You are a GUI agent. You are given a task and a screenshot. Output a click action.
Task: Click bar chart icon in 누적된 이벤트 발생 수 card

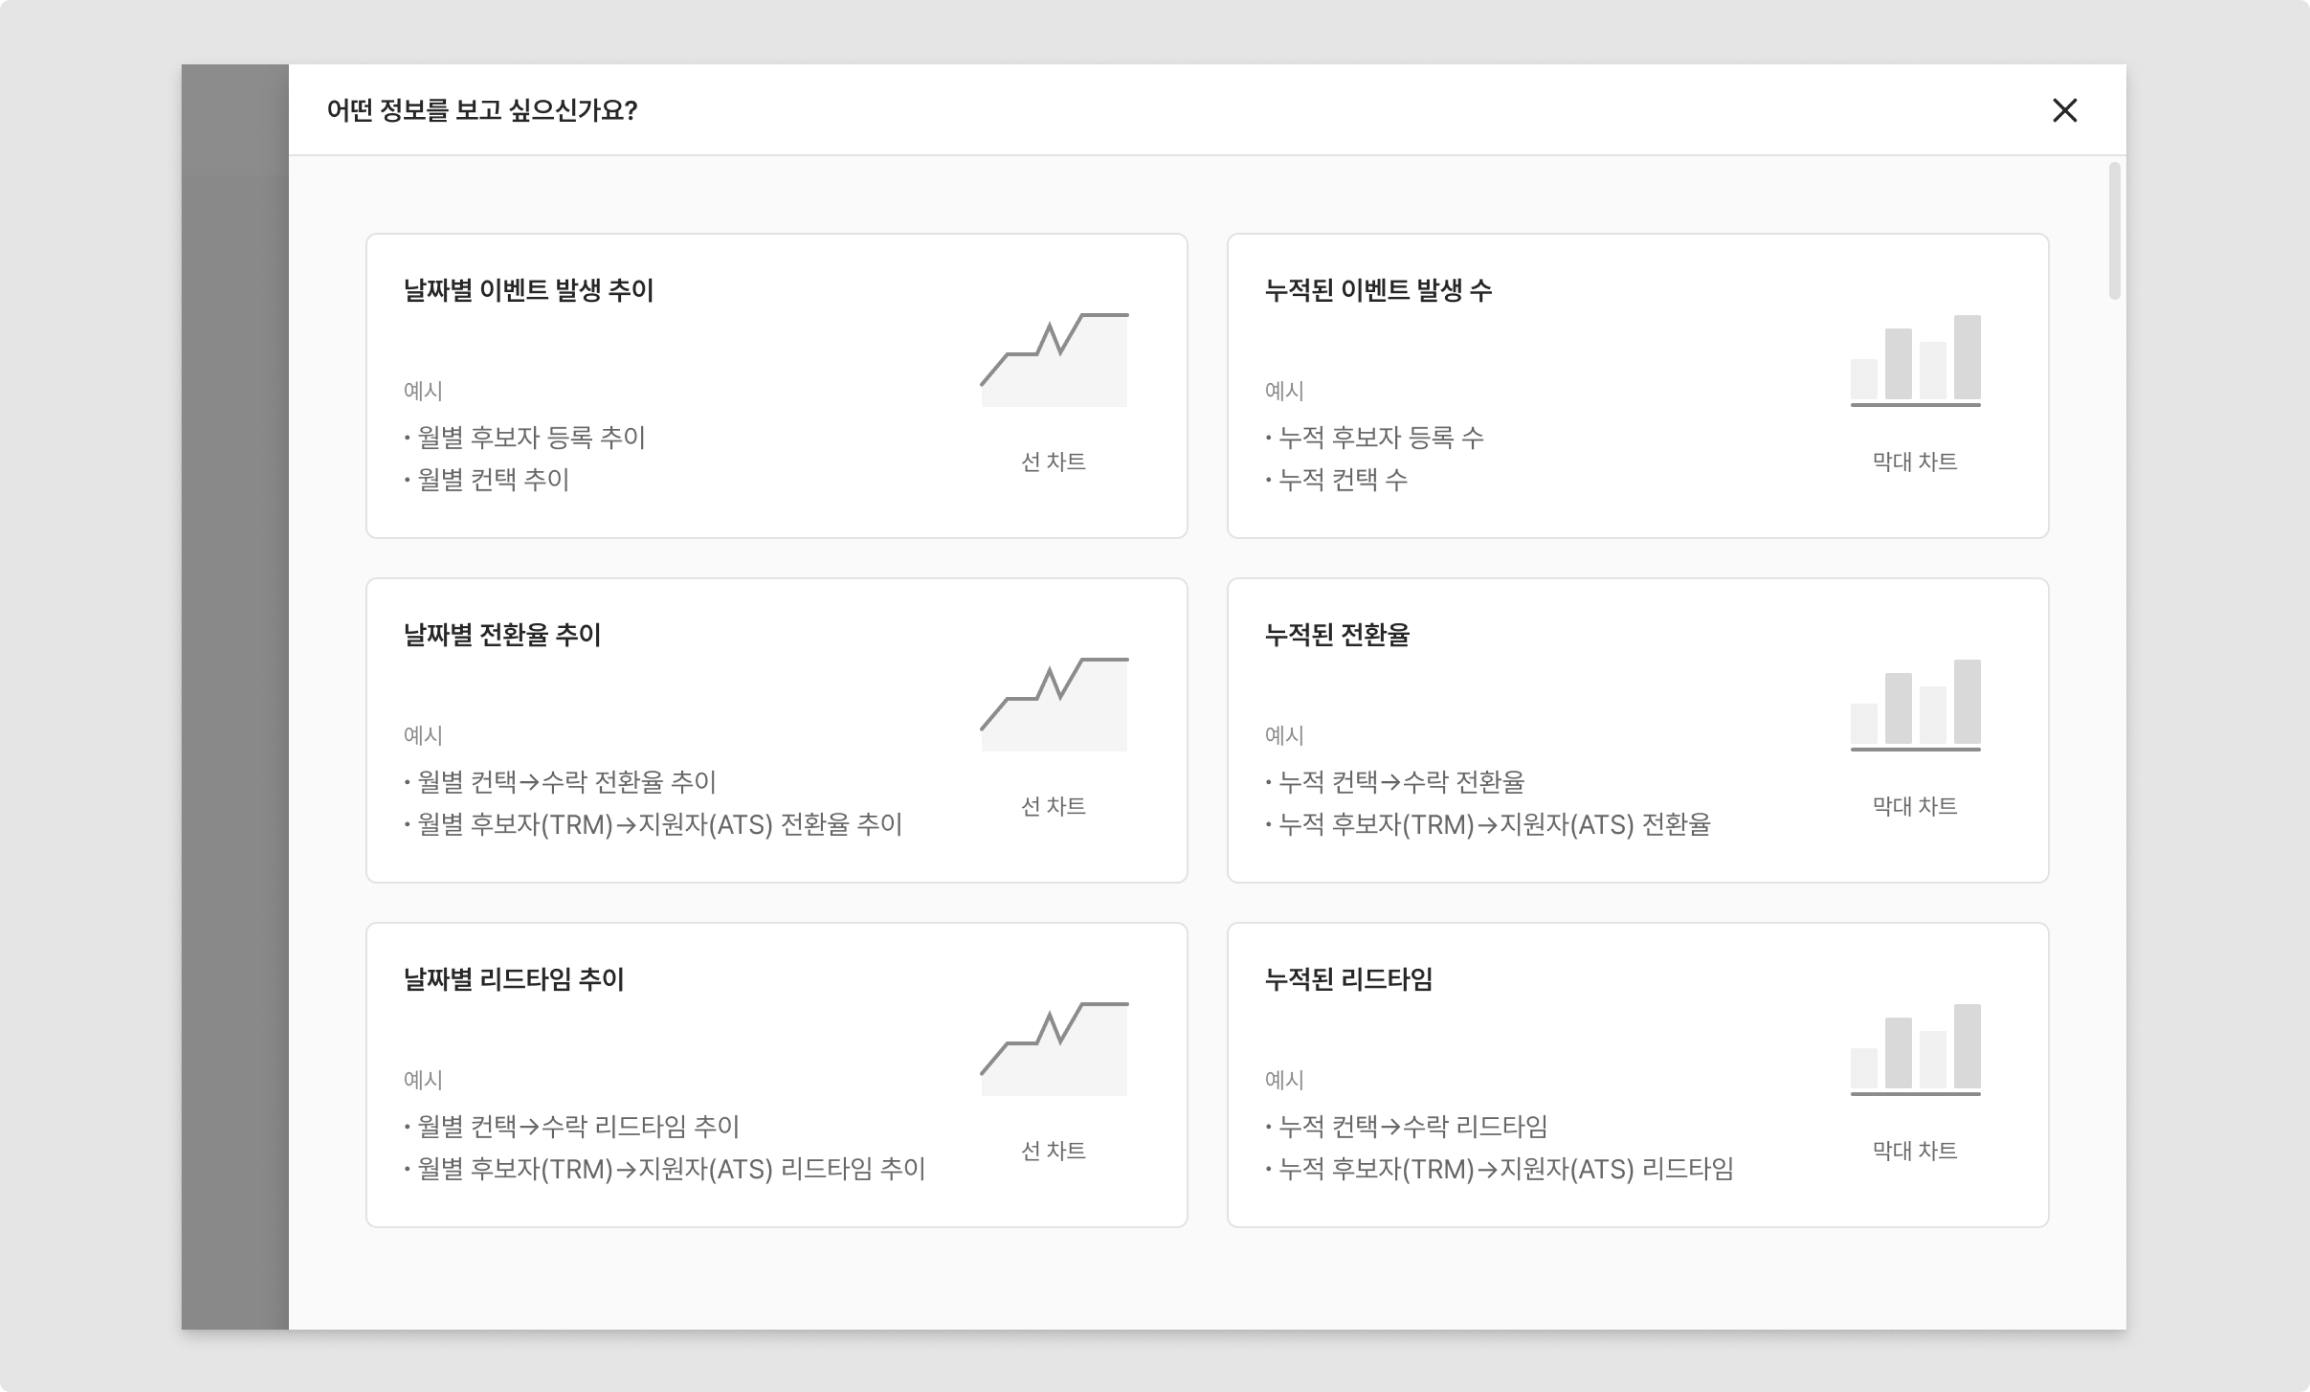(x=1915, y=360)
